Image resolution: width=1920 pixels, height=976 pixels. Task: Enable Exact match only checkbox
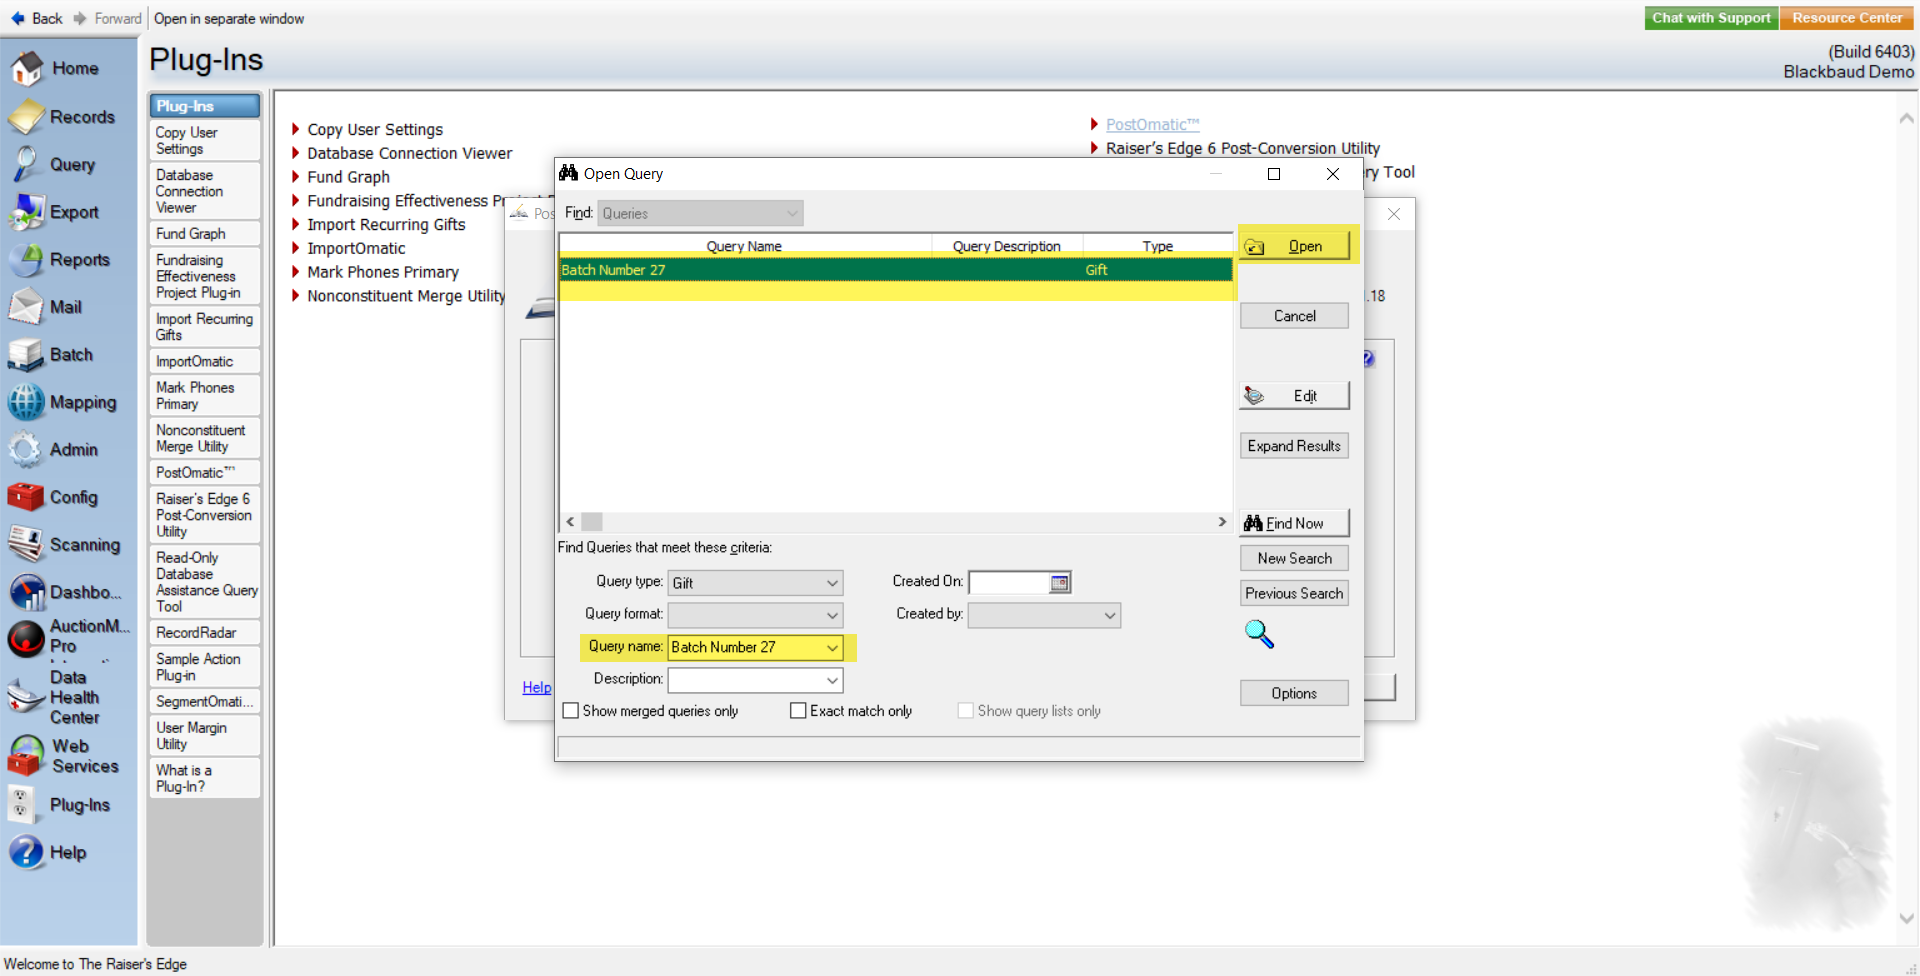tap(798, 711)
